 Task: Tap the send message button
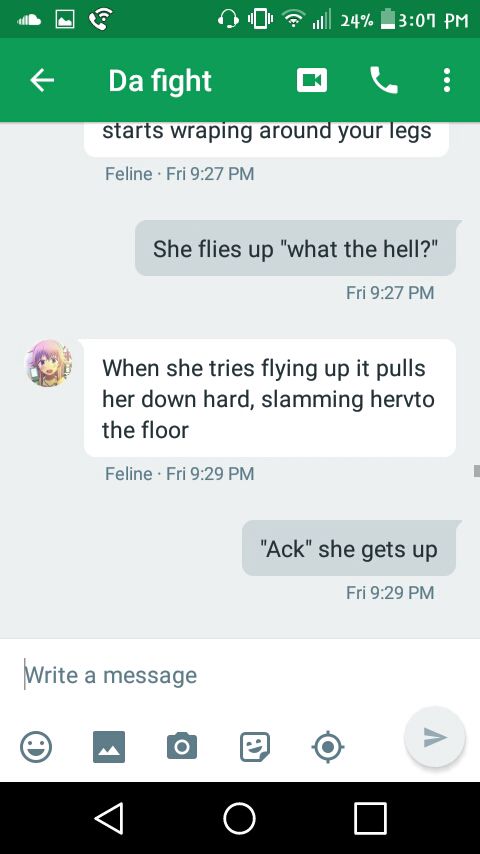click(435, 737)
